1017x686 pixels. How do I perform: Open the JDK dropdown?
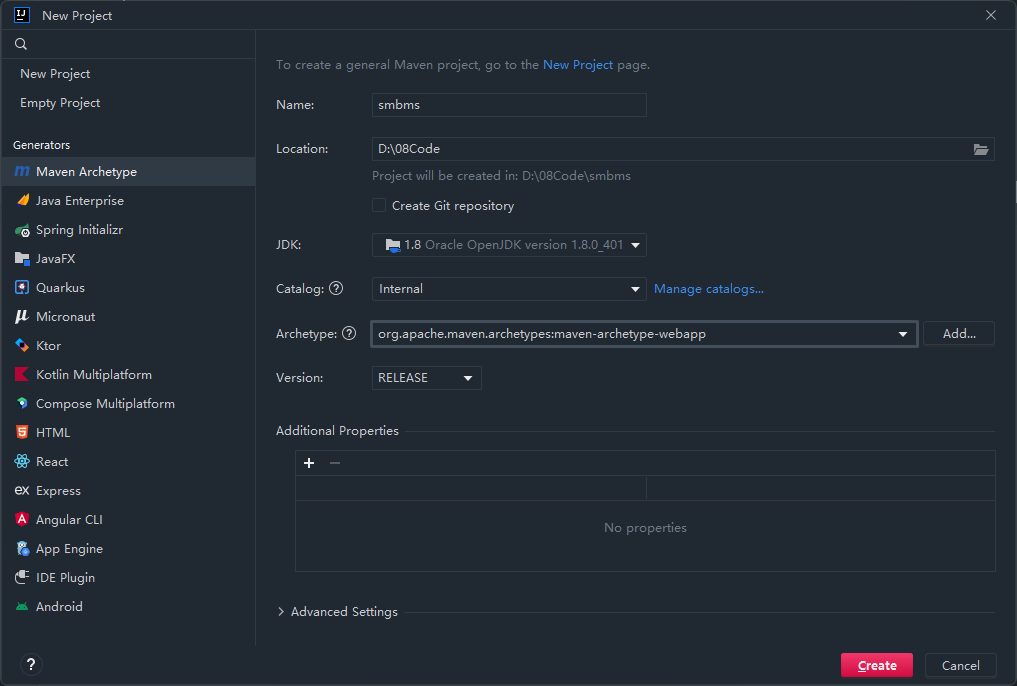[509, 245]
